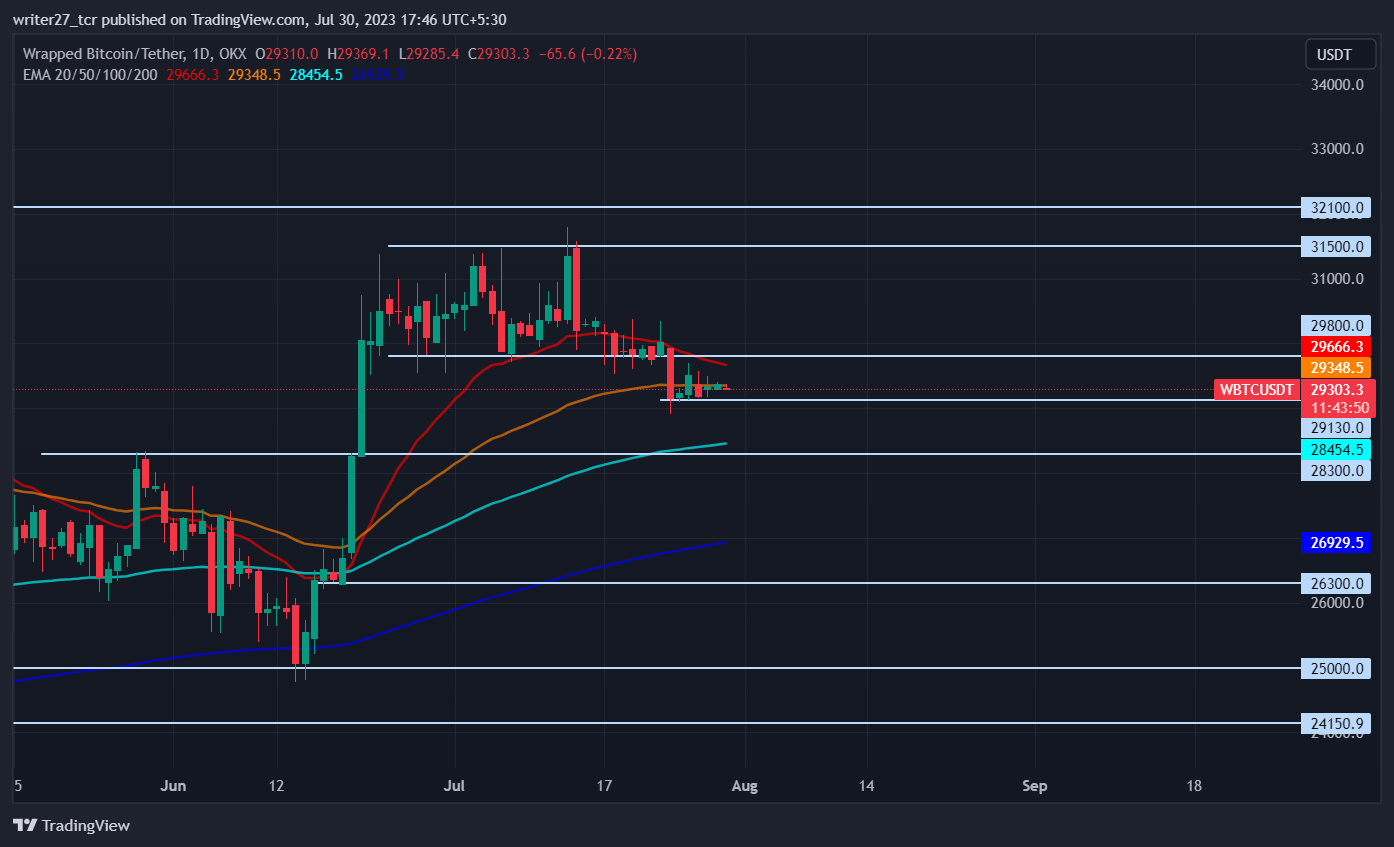
Task: Click the 31000.0 price scale tick
Action: coord(1337,279)
